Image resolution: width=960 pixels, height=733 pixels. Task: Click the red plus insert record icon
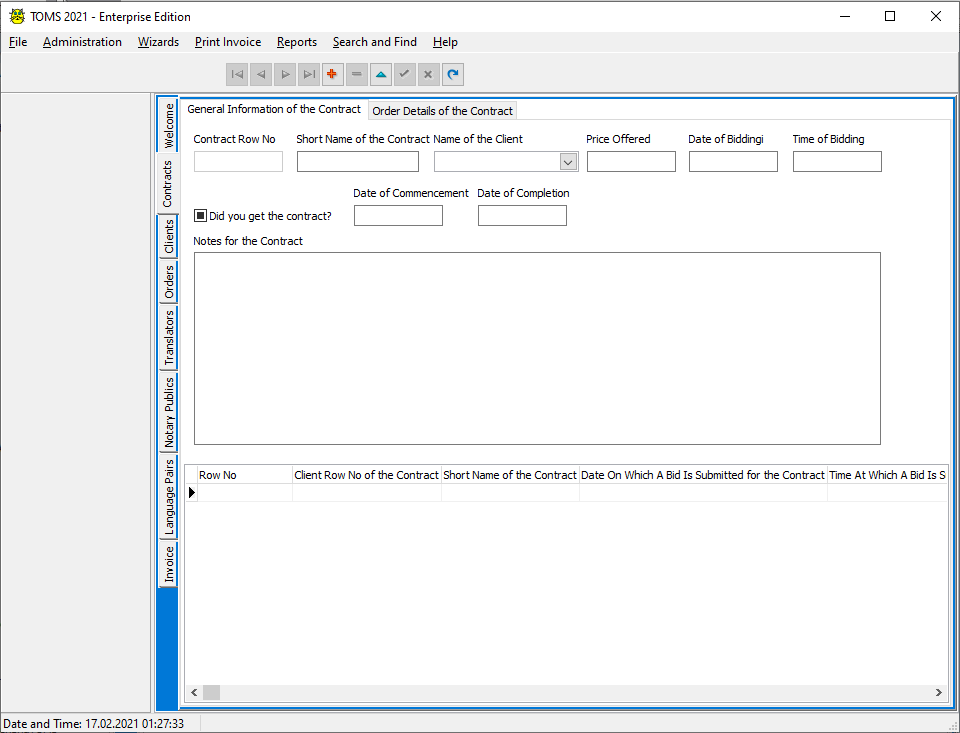pyautogui.click(x=333, y=74)
